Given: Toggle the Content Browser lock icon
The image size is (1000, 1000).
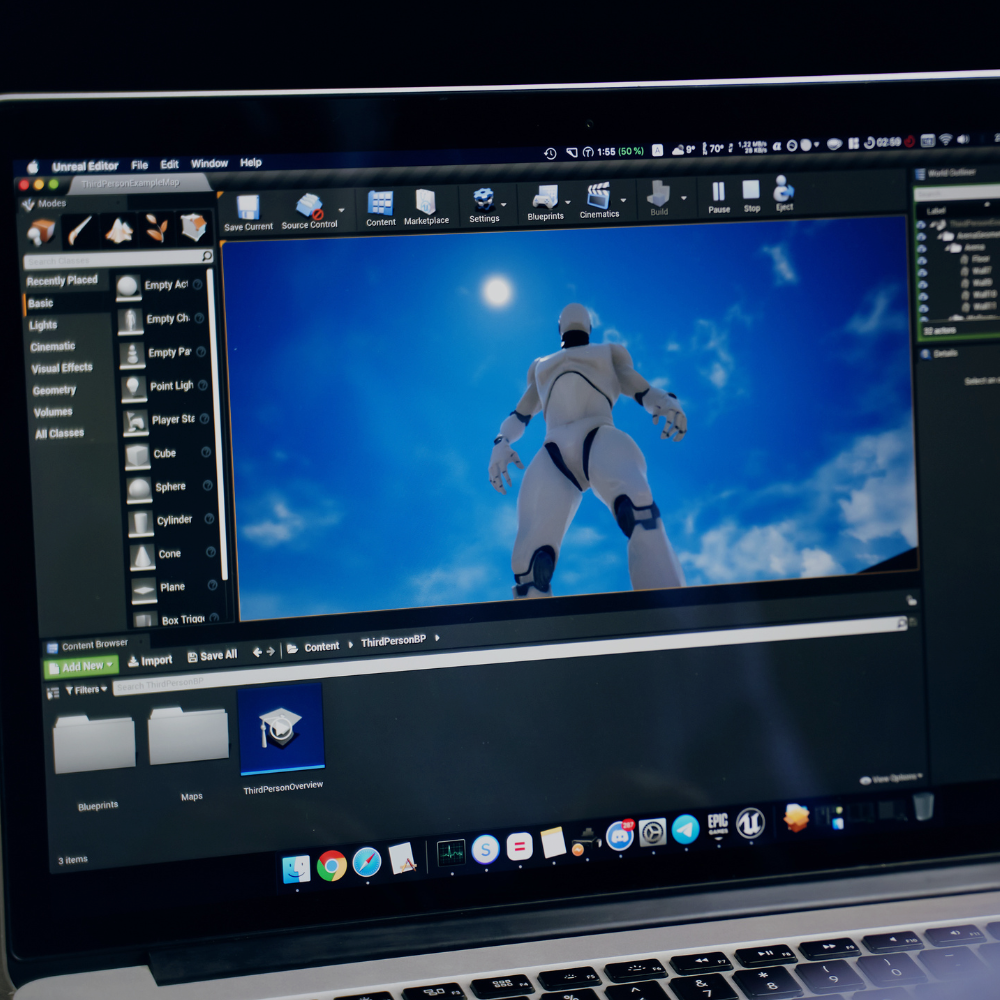Looking at the screenshot, I should [911, 599].
